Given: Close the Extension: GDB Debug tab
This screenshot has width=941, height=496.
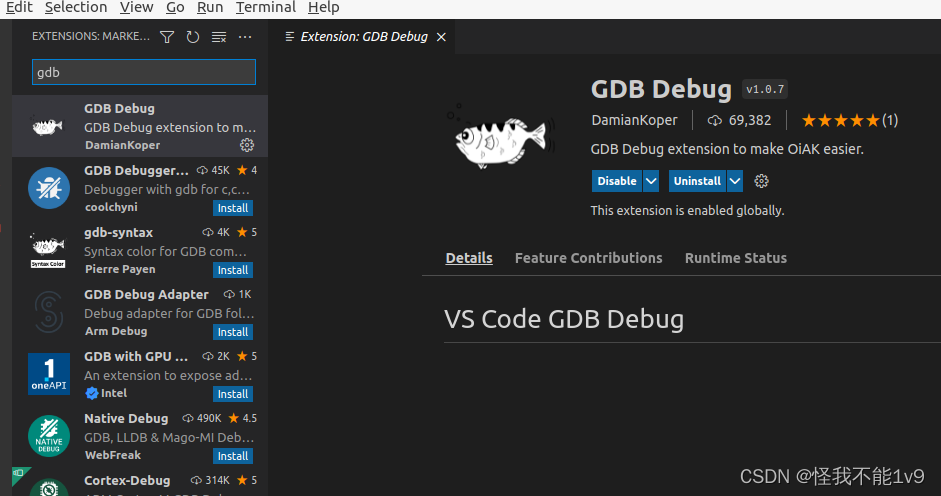Looking at the screenshot, I should point(441,37).
